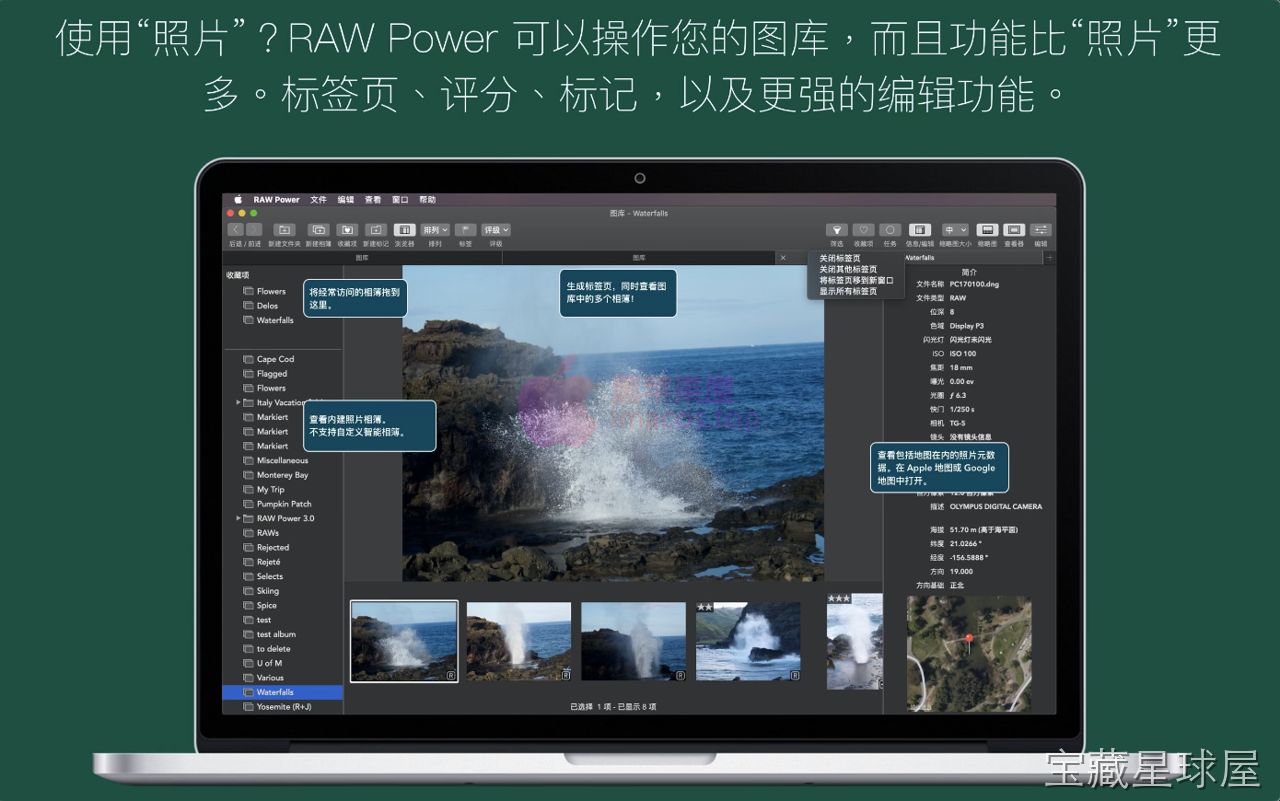
Task: Open the 缩略图大小 thumbnail size dropdown
Action: click(x=955, y=230)
